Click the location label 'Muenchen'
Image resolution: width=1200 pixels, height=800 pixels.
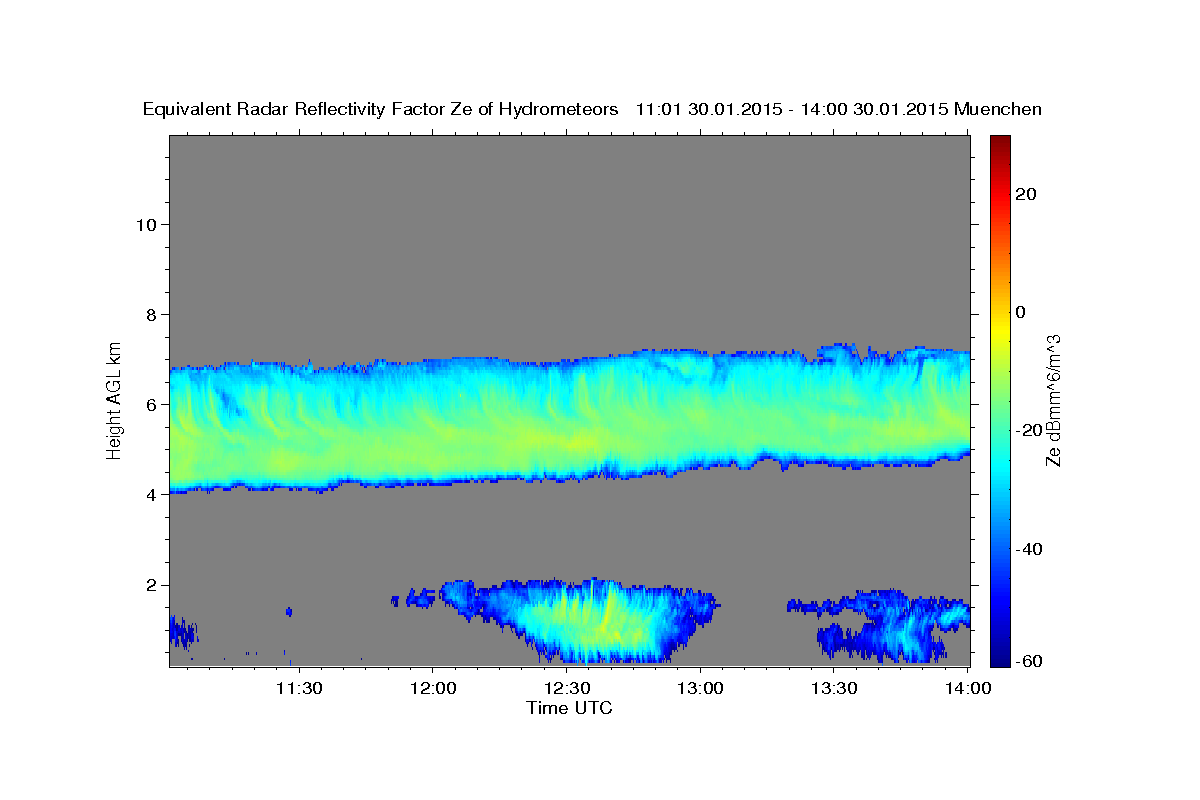point(999,110)
